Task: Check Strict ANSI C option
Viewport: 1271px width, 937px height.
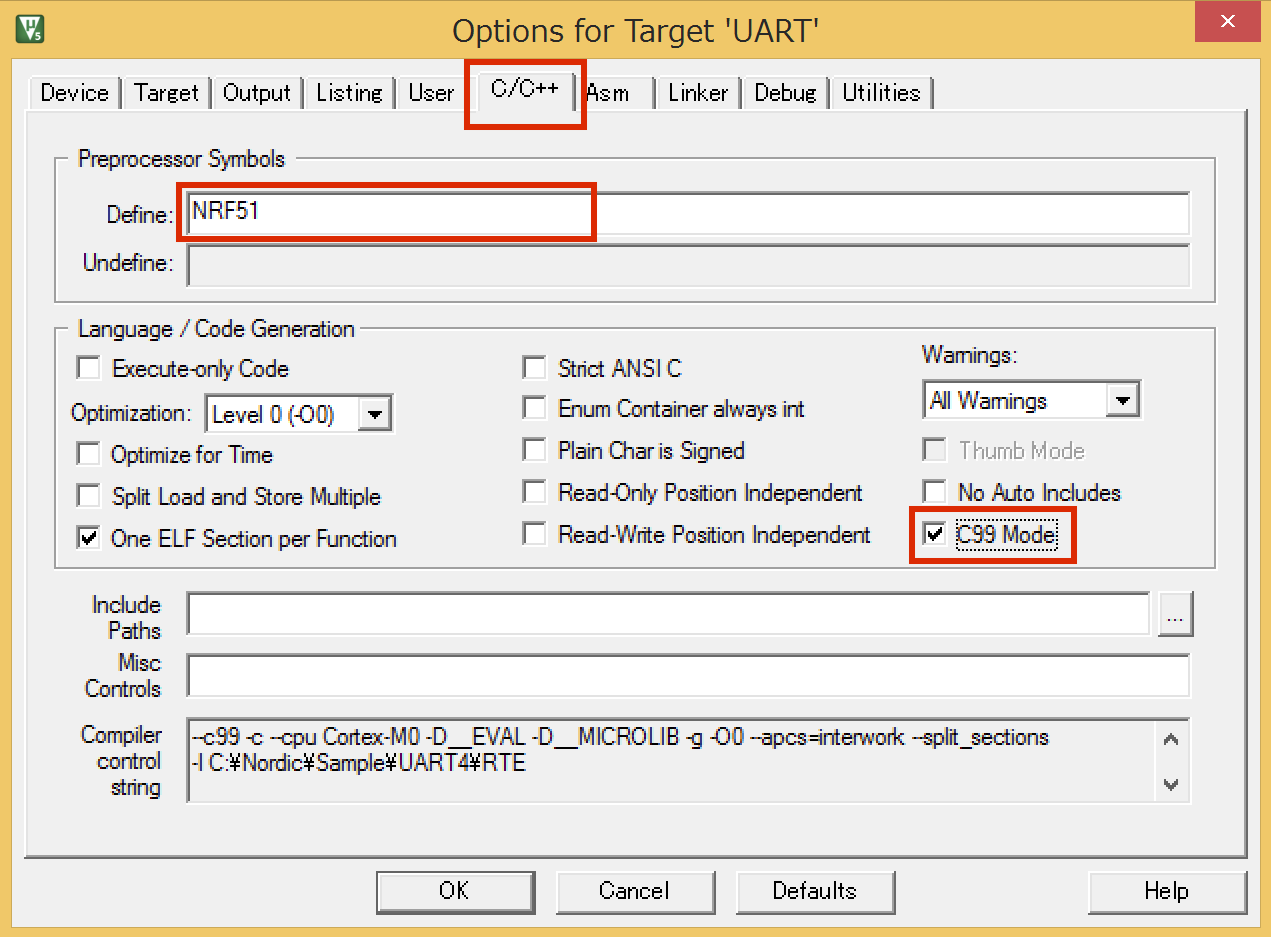Action: coord(536,369)
